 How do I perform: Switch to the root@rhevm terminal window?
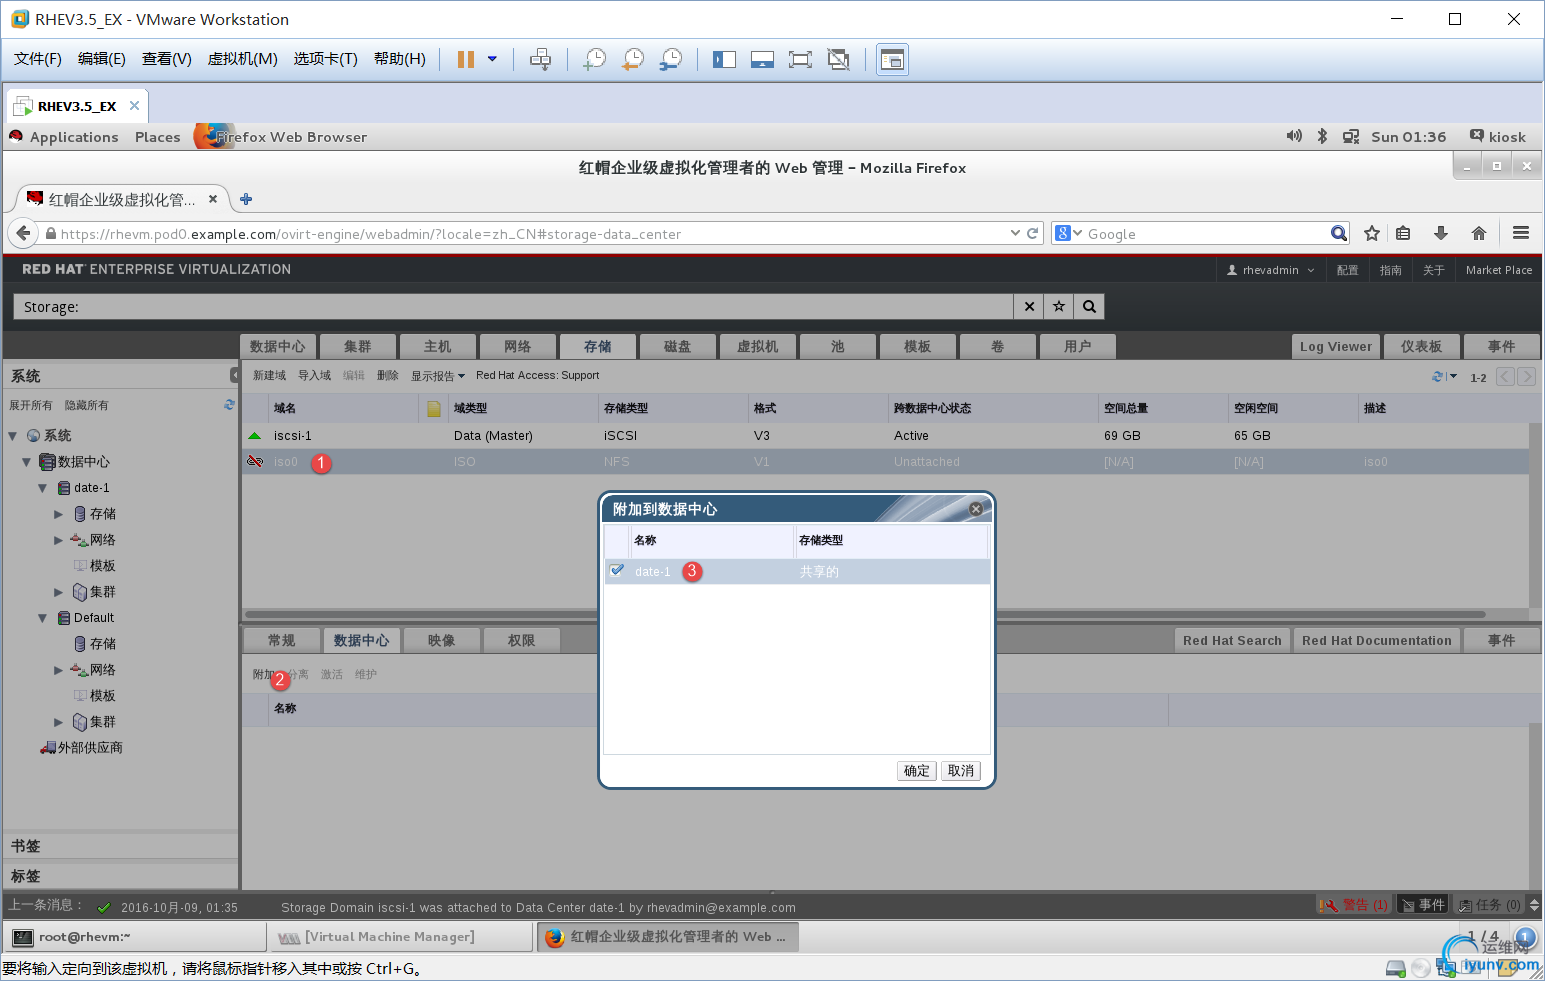click(136, 937)
